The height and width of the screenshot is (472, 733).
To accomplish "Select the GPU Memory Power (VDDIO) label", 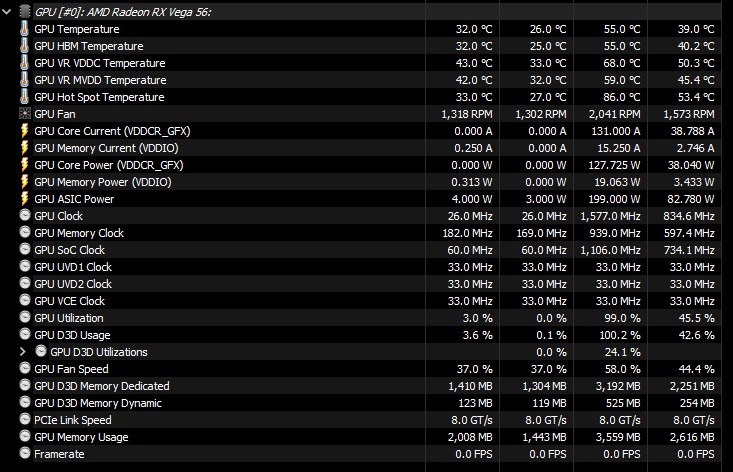I will pos(103,182).
